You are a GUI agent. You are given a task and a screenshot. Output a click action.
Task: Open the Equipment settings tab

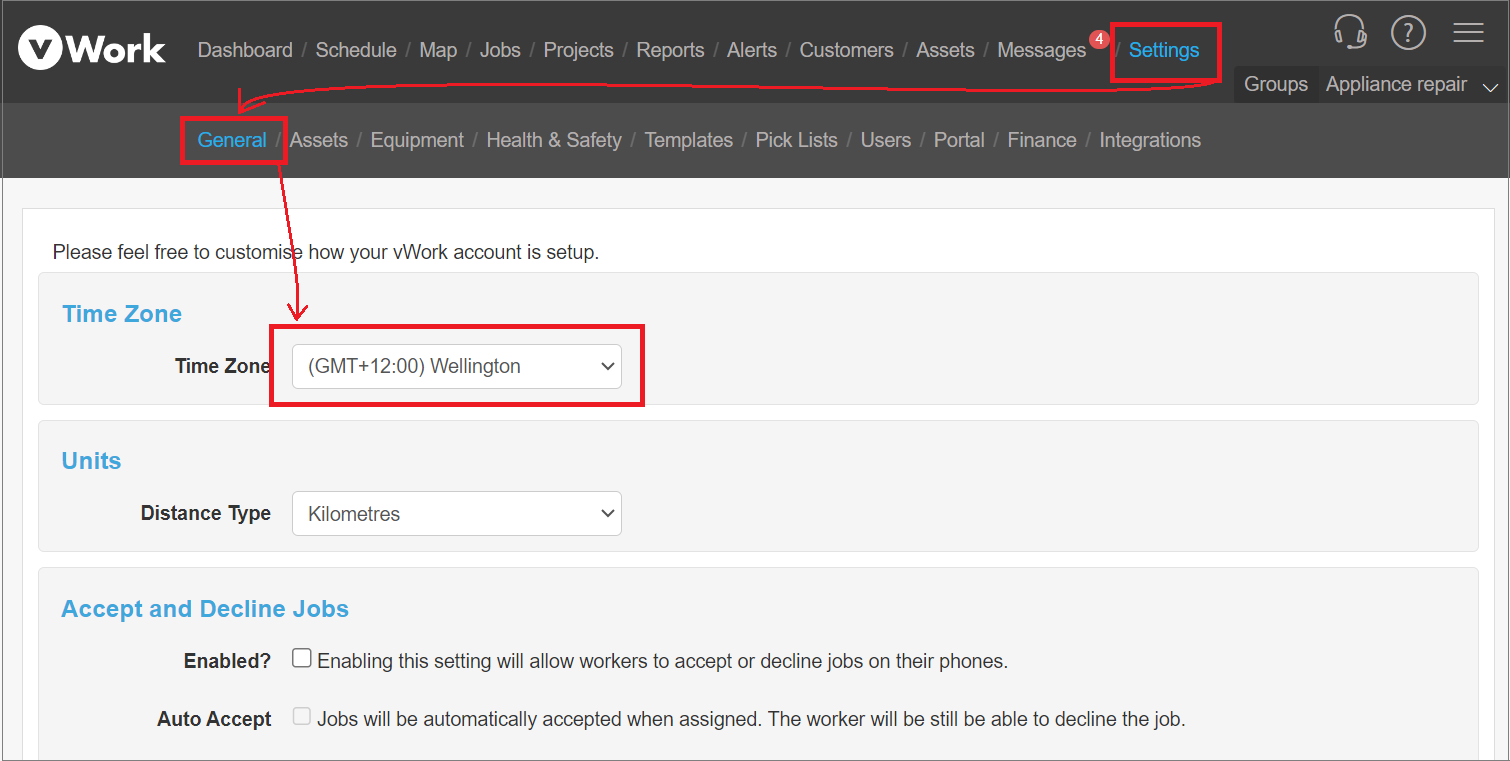[x=417, y=140]
